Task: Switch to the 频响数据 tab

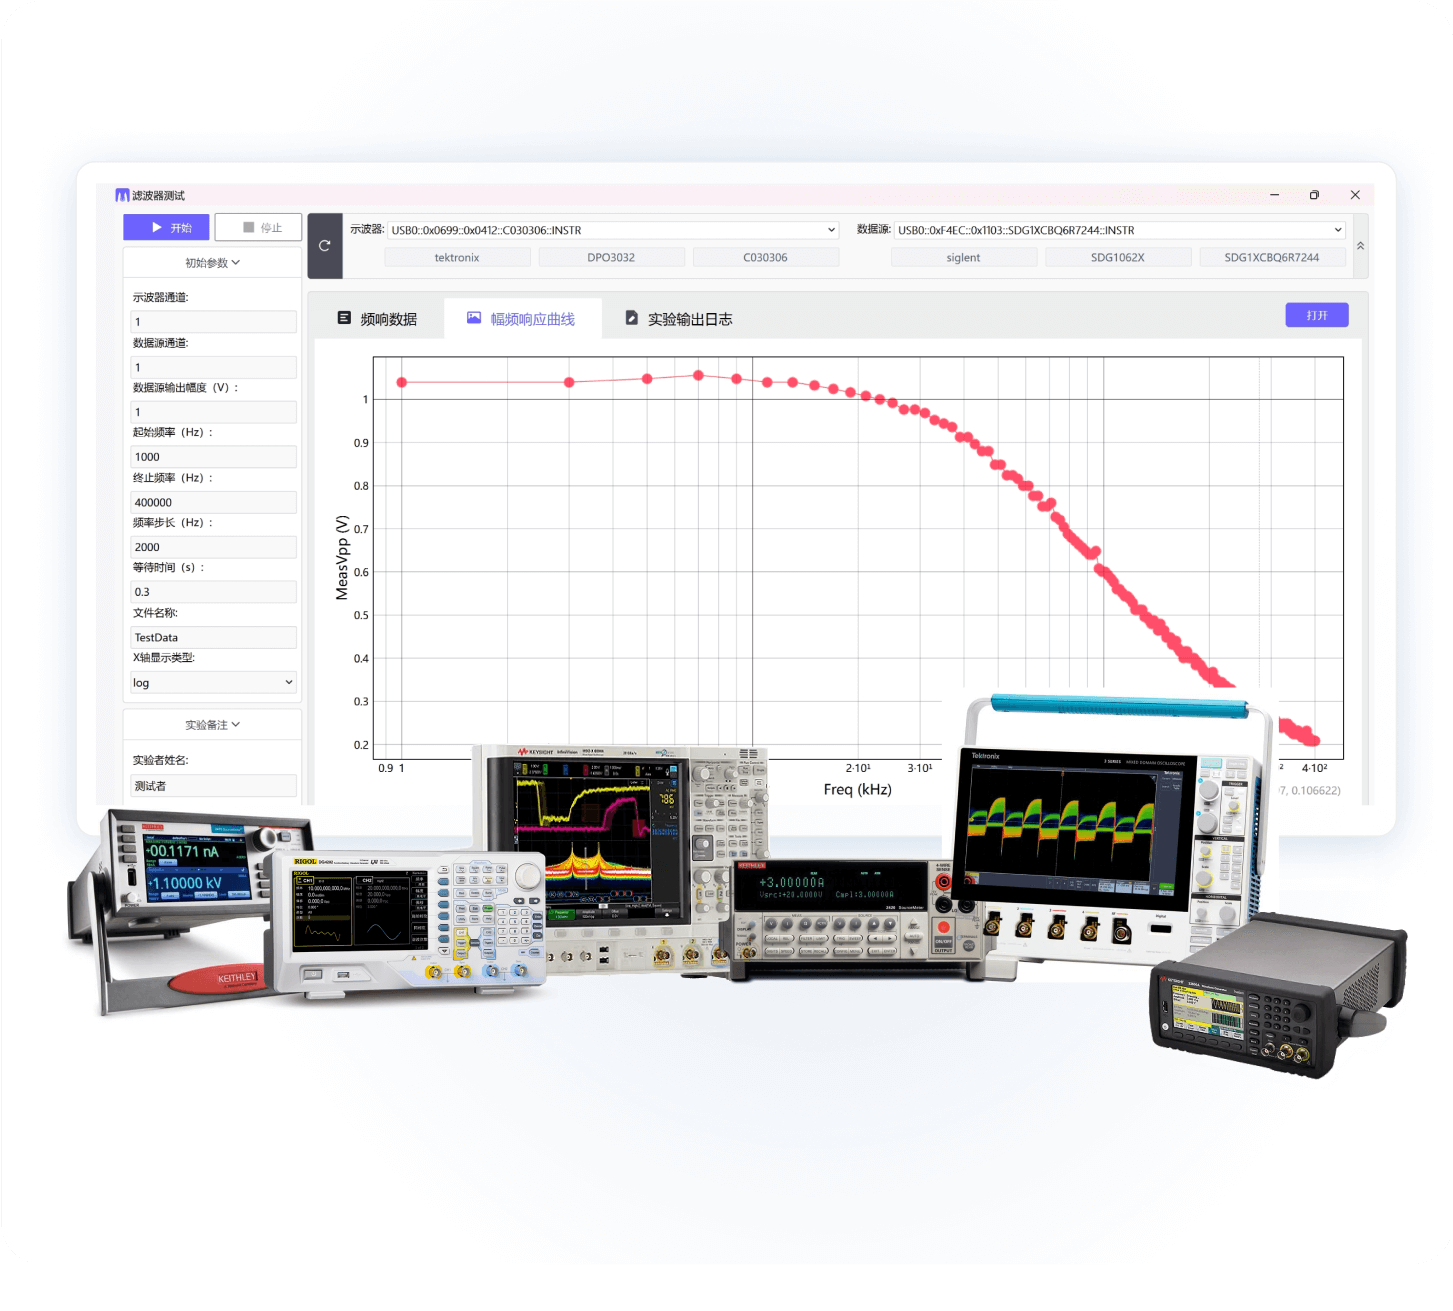Action: (x=377, y=319)
